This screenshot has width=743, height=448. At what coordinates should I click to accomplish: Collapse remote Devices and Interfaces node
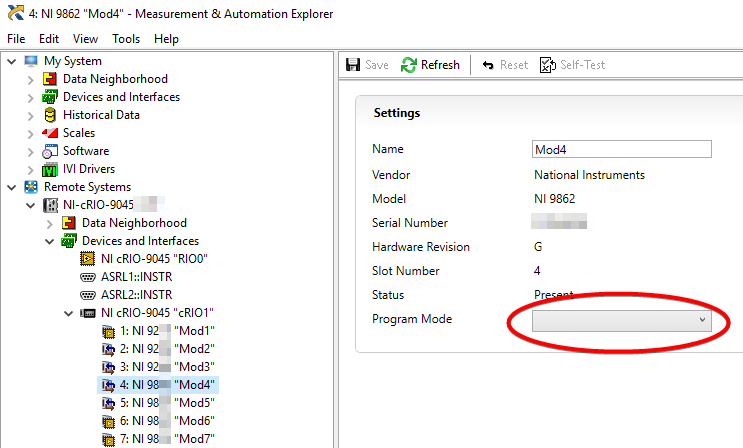coord(50,241)
